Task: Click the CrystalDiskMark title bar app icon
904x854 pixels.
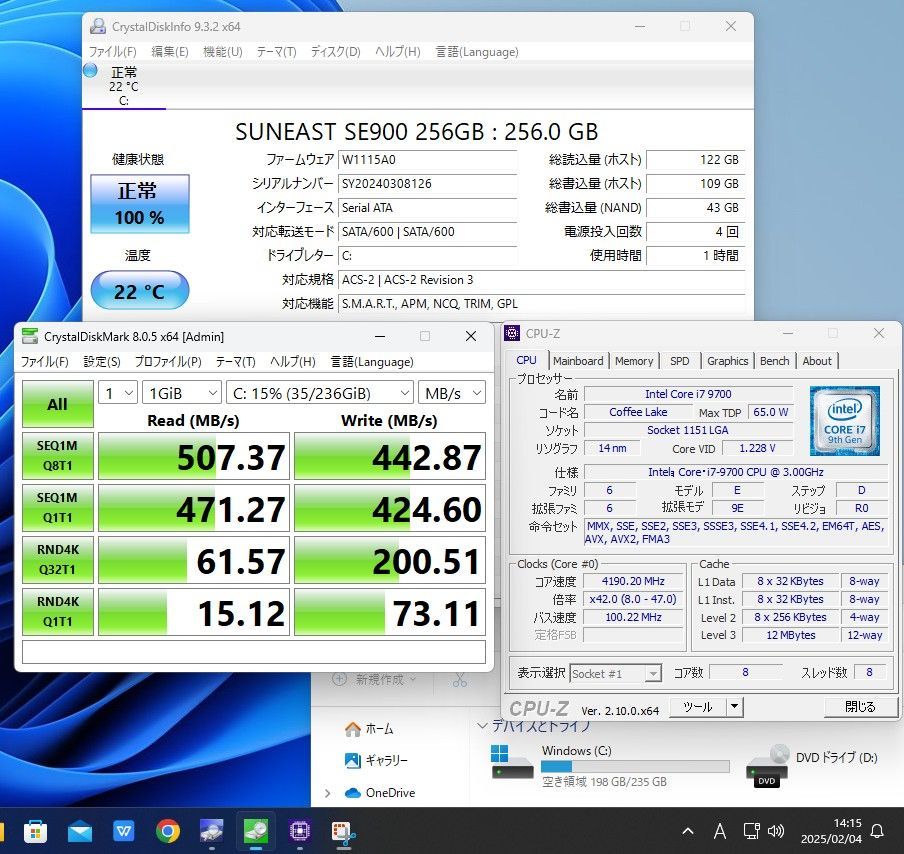Action: pos(30,336)
